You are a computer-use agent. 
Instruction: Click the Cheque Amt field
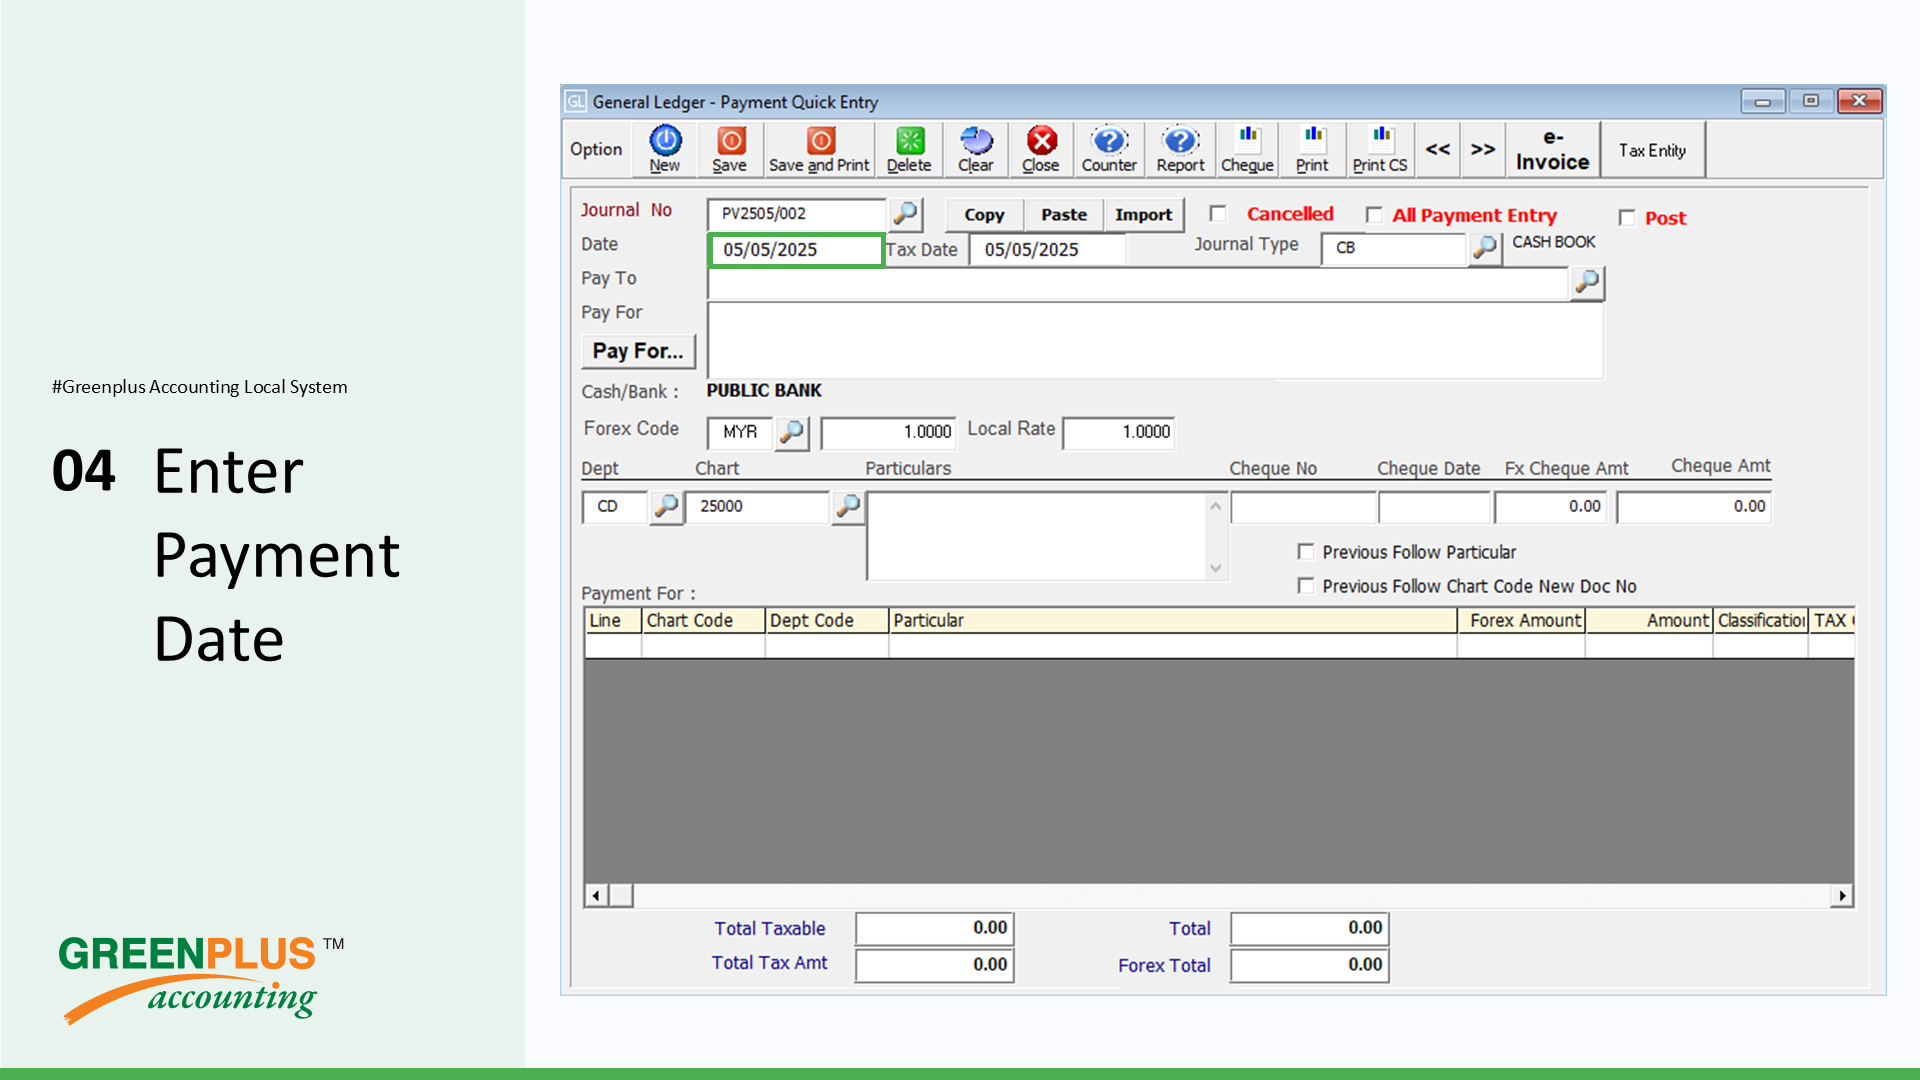(x=1694, y=507)
